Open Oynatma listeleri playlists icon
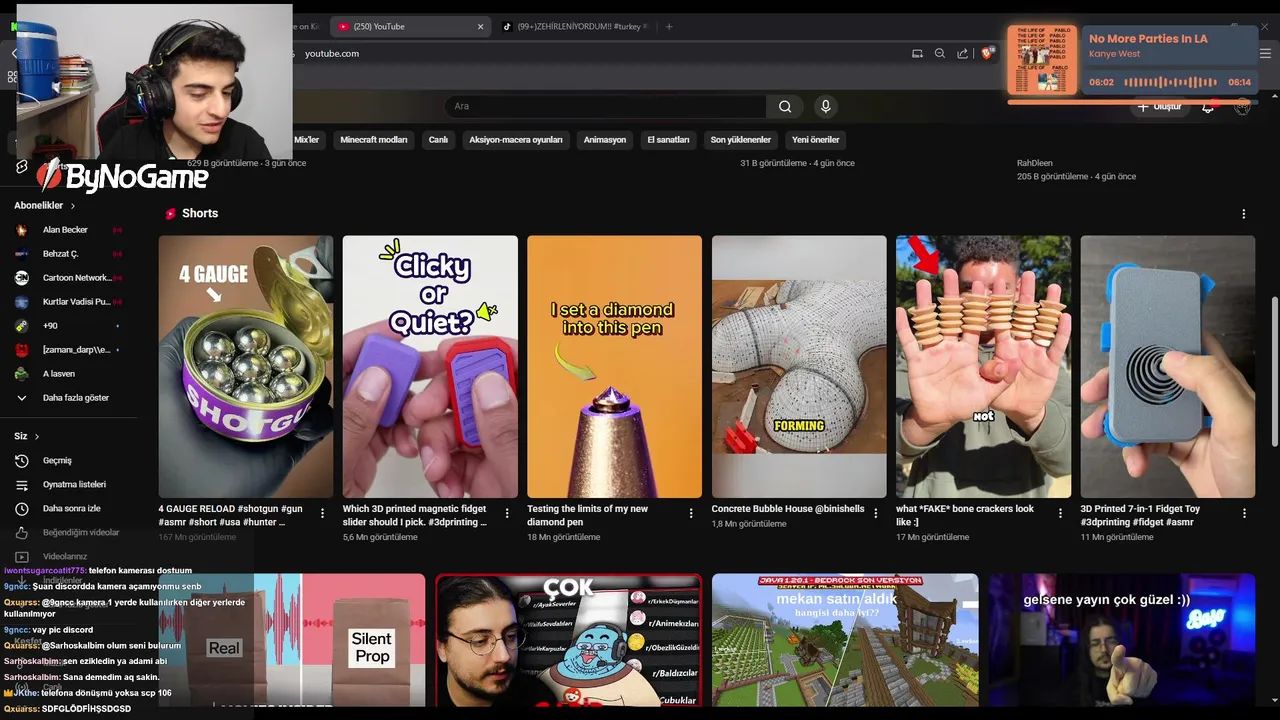Viewport: 1280px width, 720px height. click(21, 485)
